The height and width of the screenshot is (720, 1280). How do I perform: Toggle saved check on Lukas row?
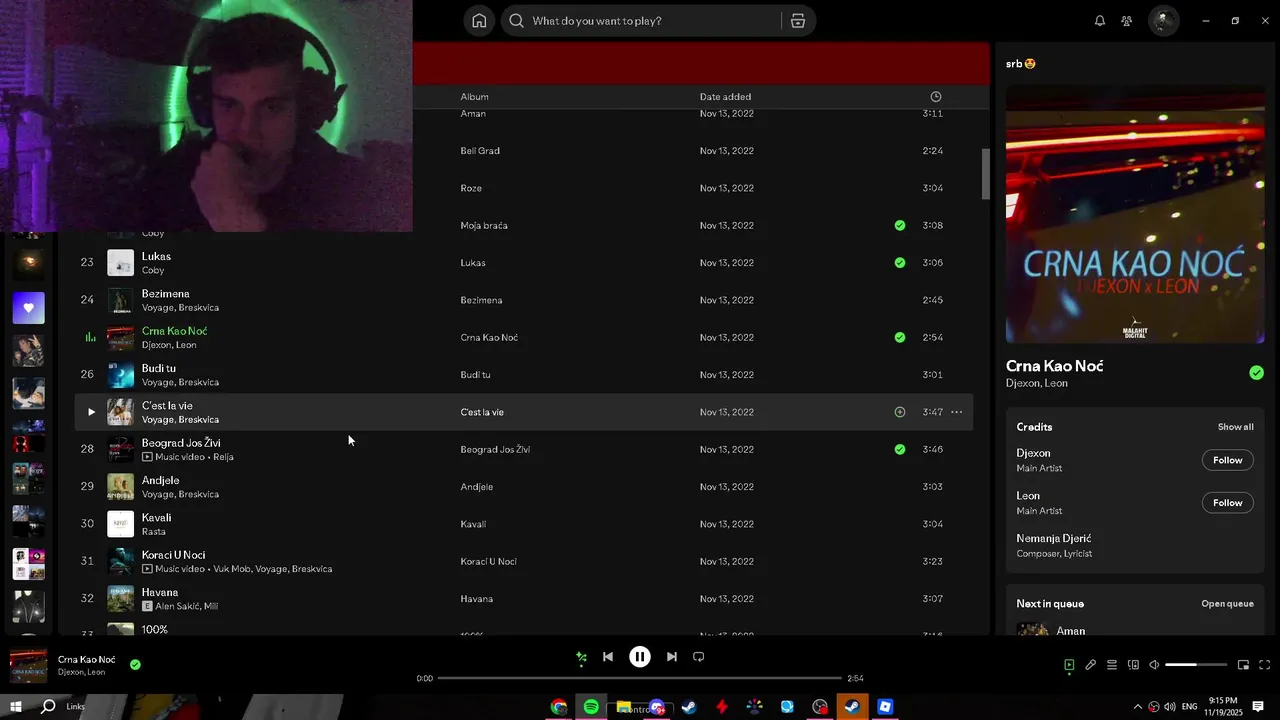tap(900, 263)
